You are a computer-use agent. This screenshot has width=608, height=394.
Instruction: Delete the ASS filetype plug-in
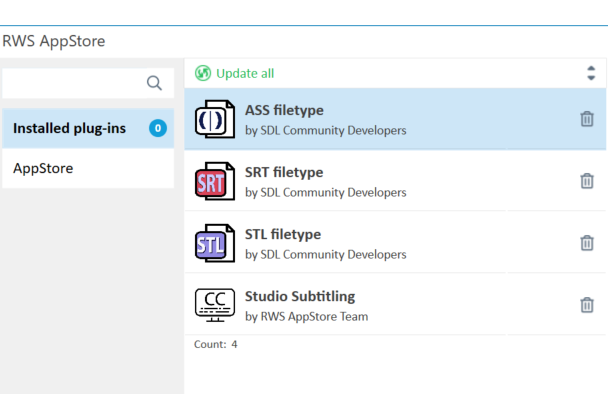pos(587,119)
